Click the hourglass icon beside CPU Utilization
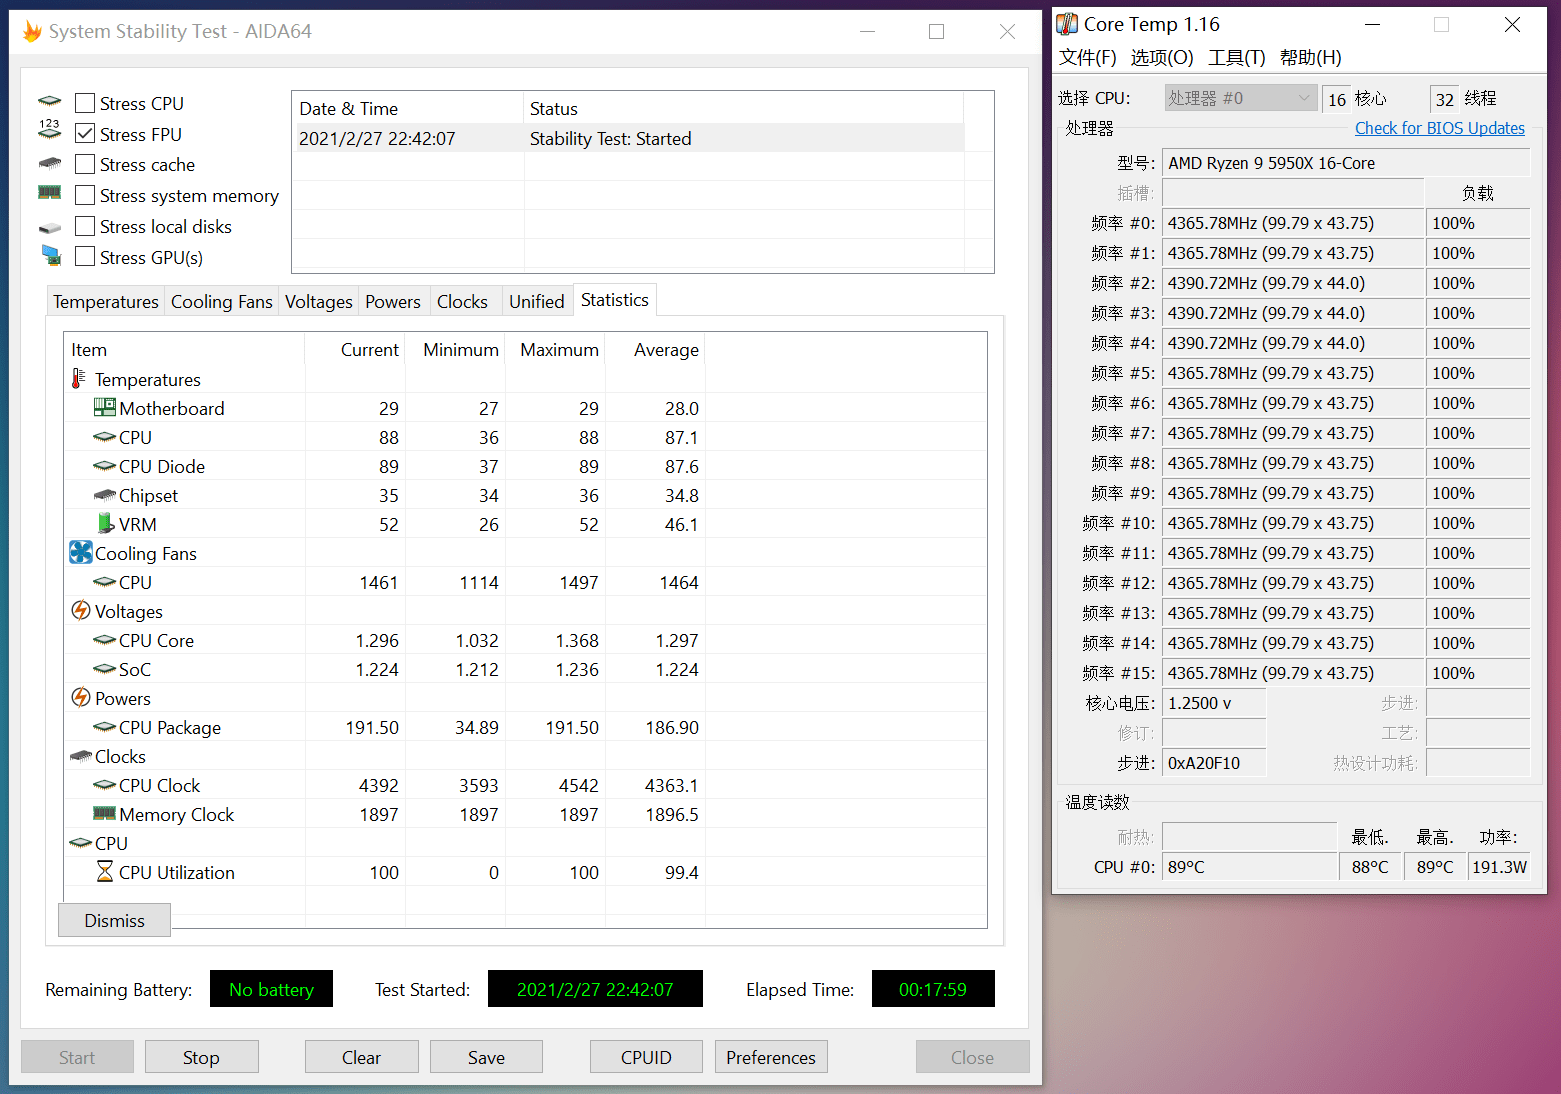The width and height of the screenshot is (1561, 1094). 105,872
